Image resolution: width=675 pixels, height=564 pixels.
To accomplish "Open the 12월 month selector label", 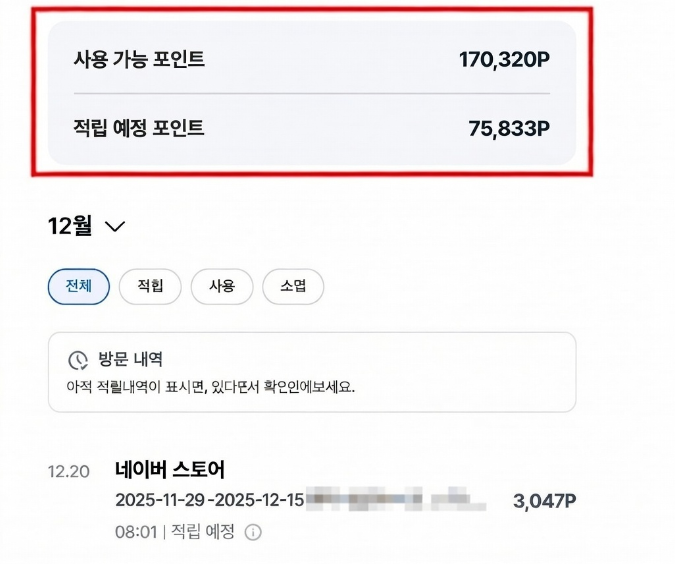I will [x=70, y=226].
